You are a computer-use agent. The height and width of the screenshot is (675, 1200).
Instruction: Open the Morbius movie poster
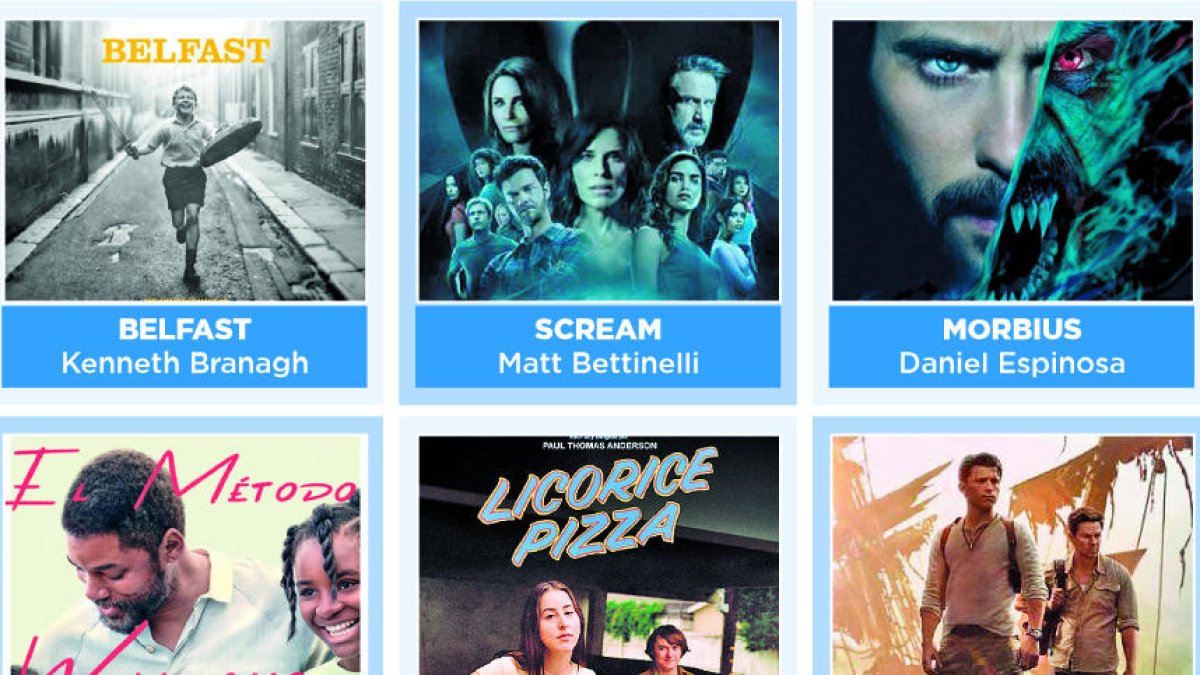point(1013,160)
